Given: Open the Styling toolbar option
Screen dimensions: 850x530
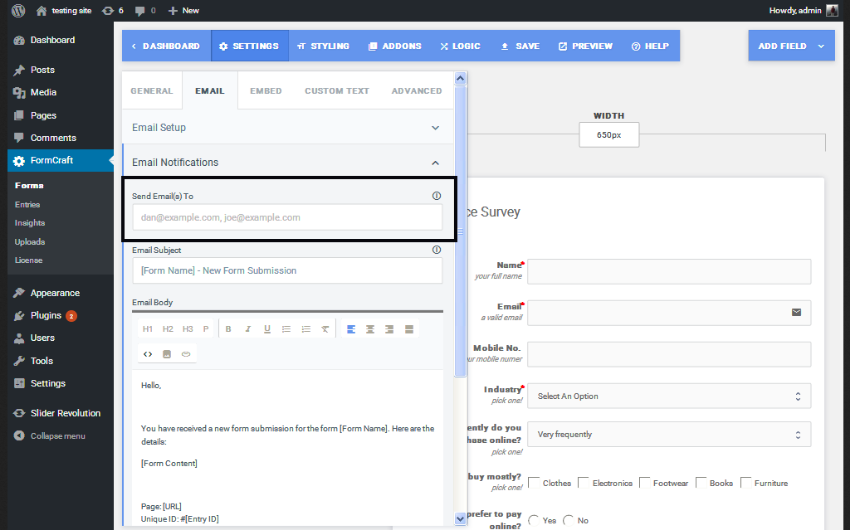Looking at the screenshot, I should click(x=324, y=46).
